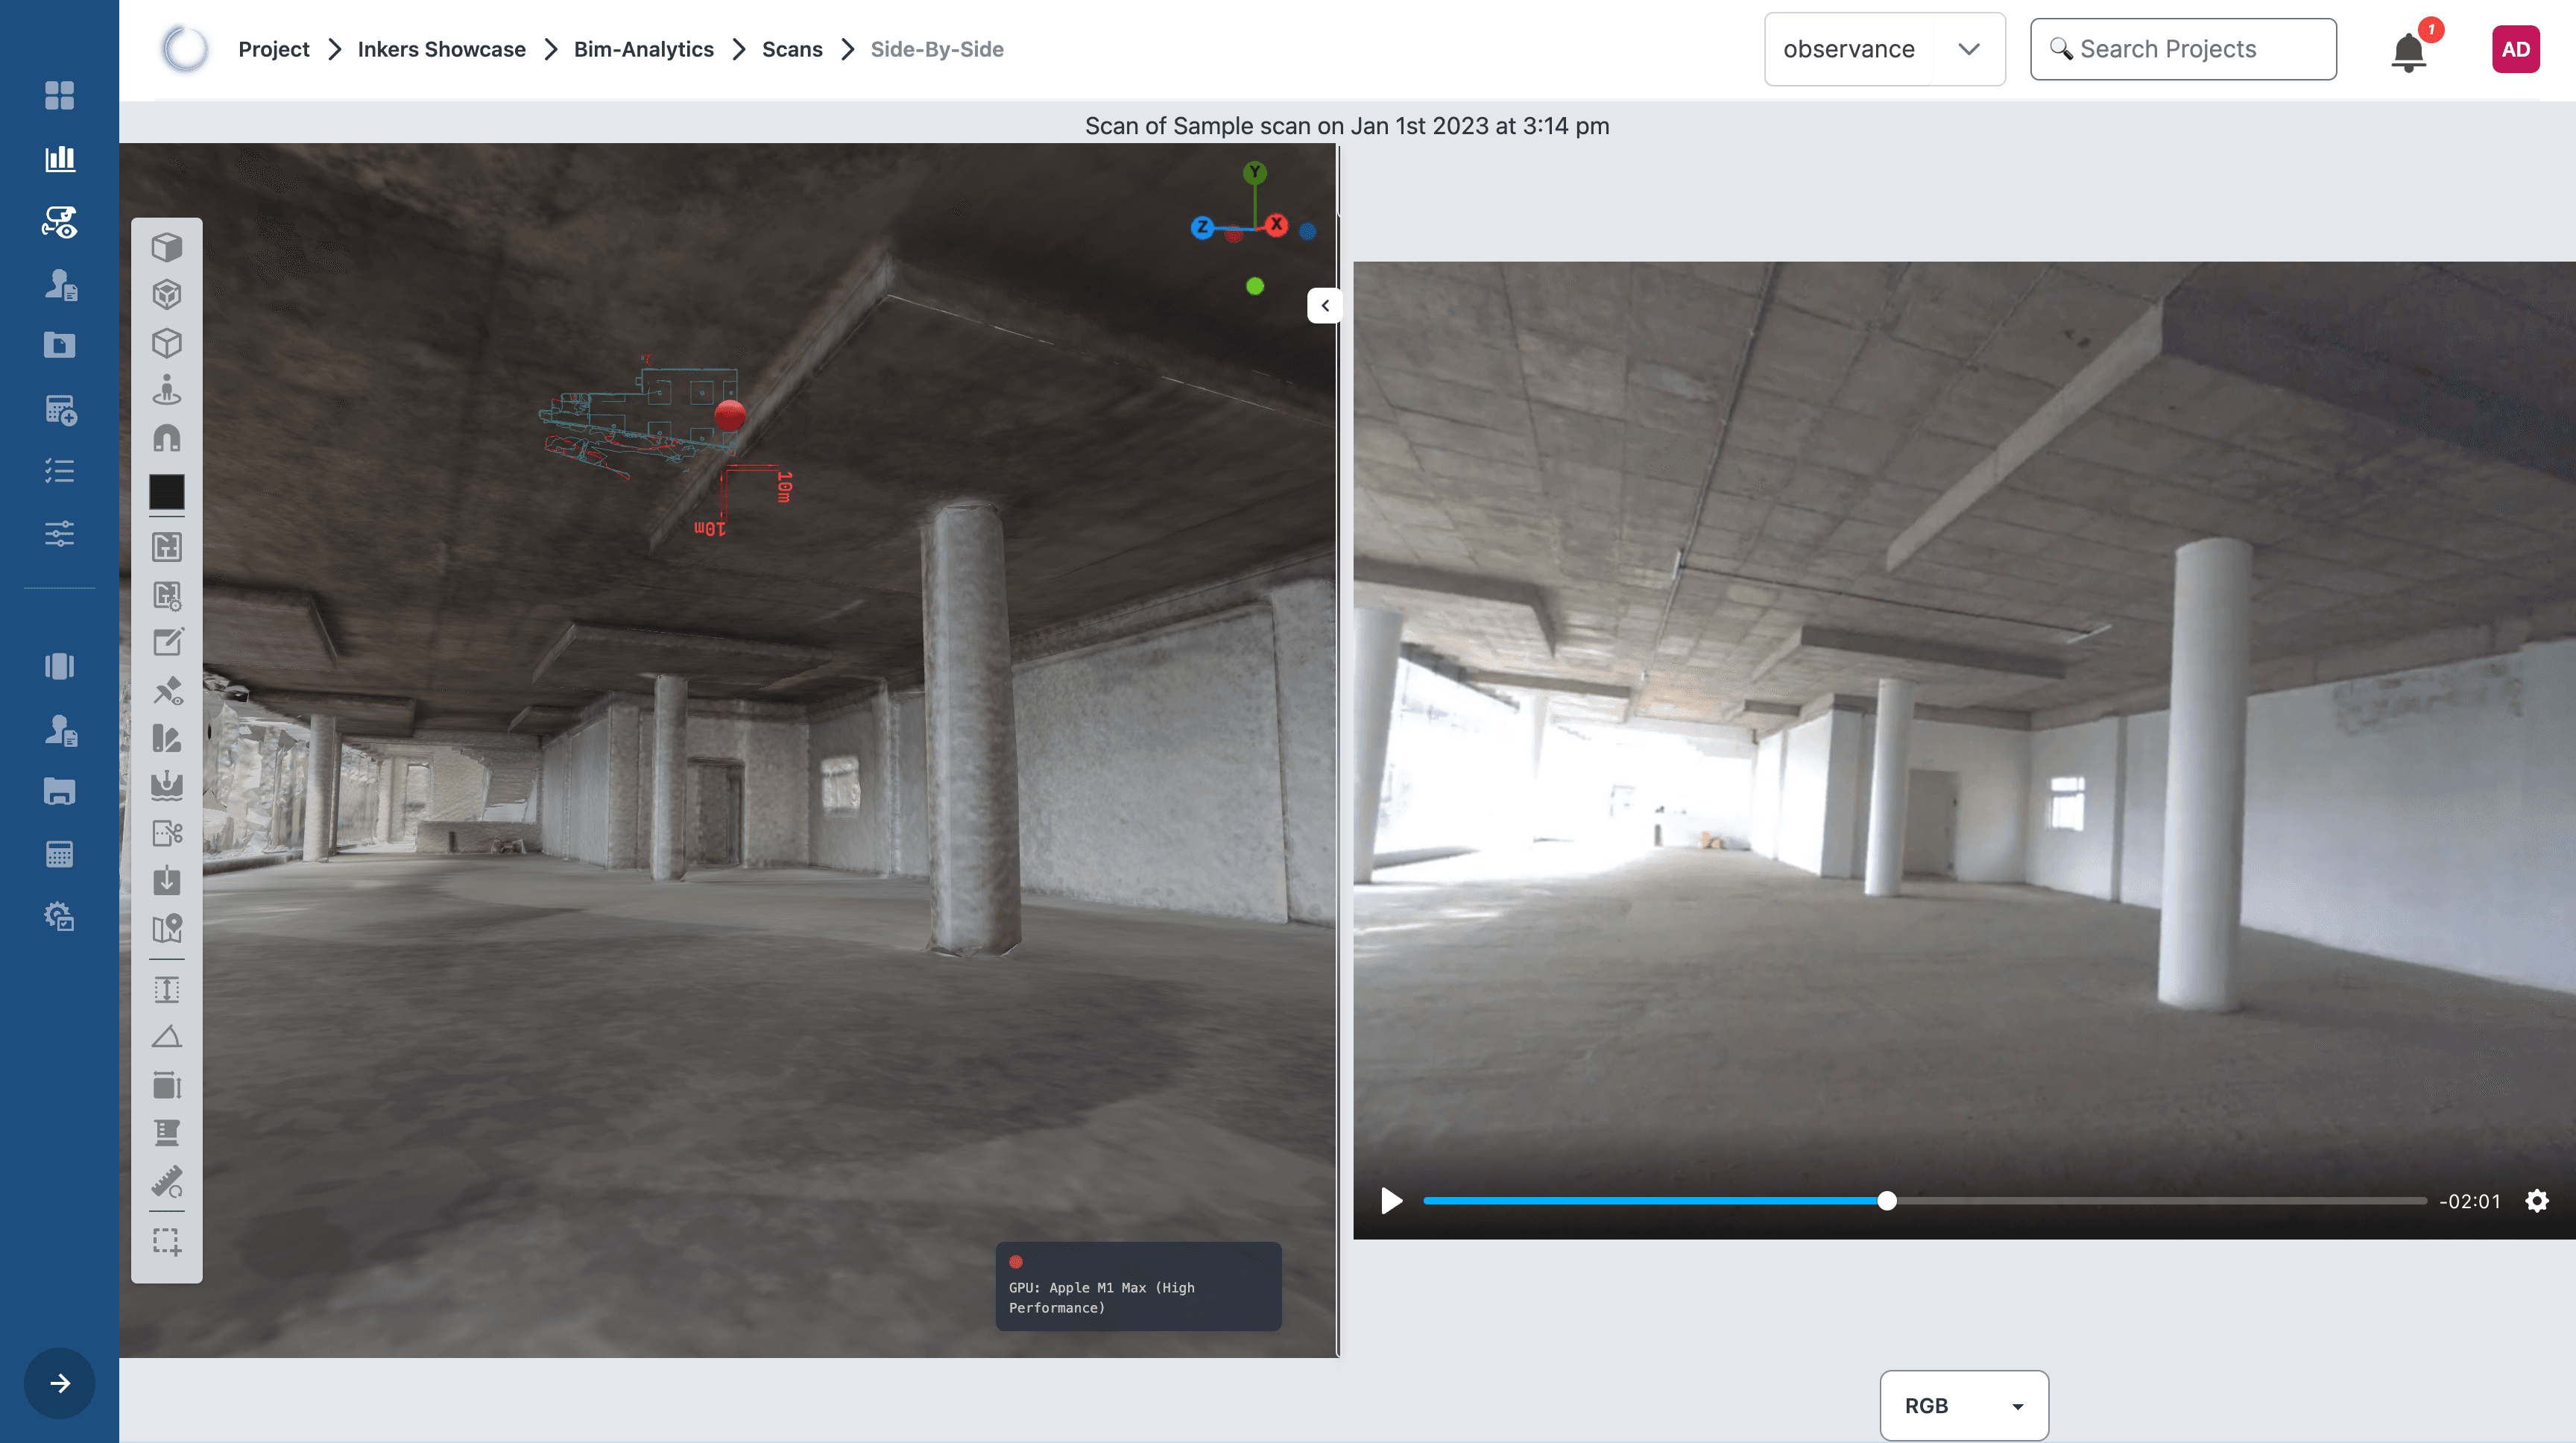The width and height of the screenshot is (2576, 1443).
Task: Select the scissors cut section tool
Action: (x=167, y=833)
